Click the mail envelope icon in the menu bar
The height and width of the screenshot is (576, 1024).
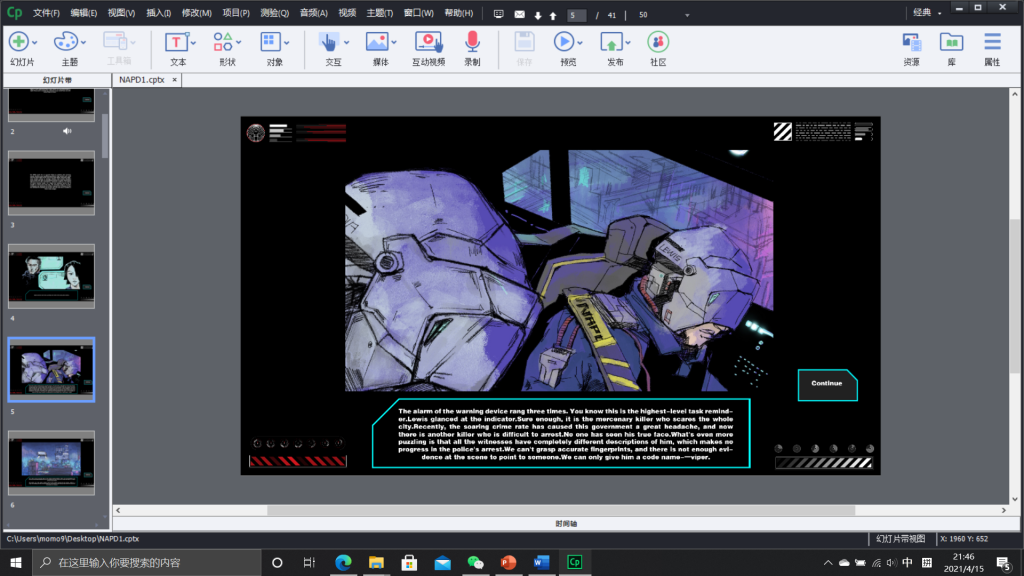(x=520, y=14)
